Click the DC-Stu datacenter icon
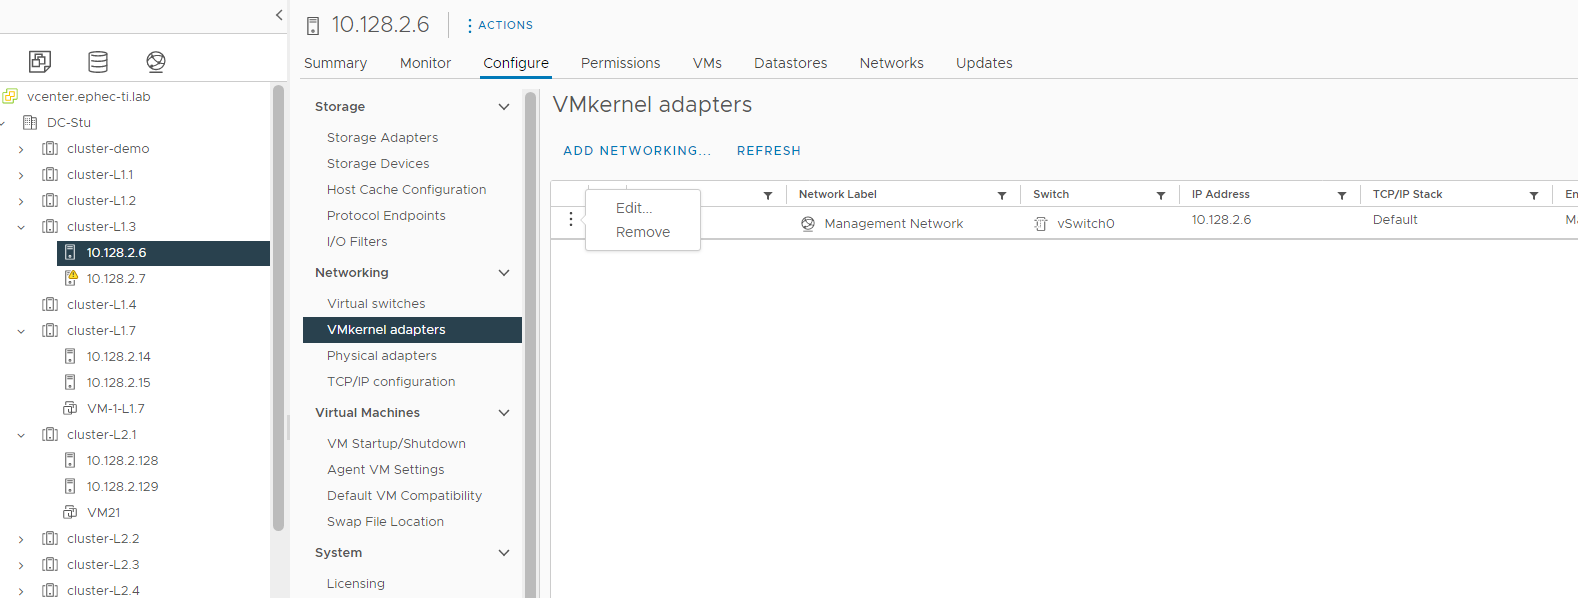Image resolution: width=1578 pixels, height=598 pixels. [30, 122]
